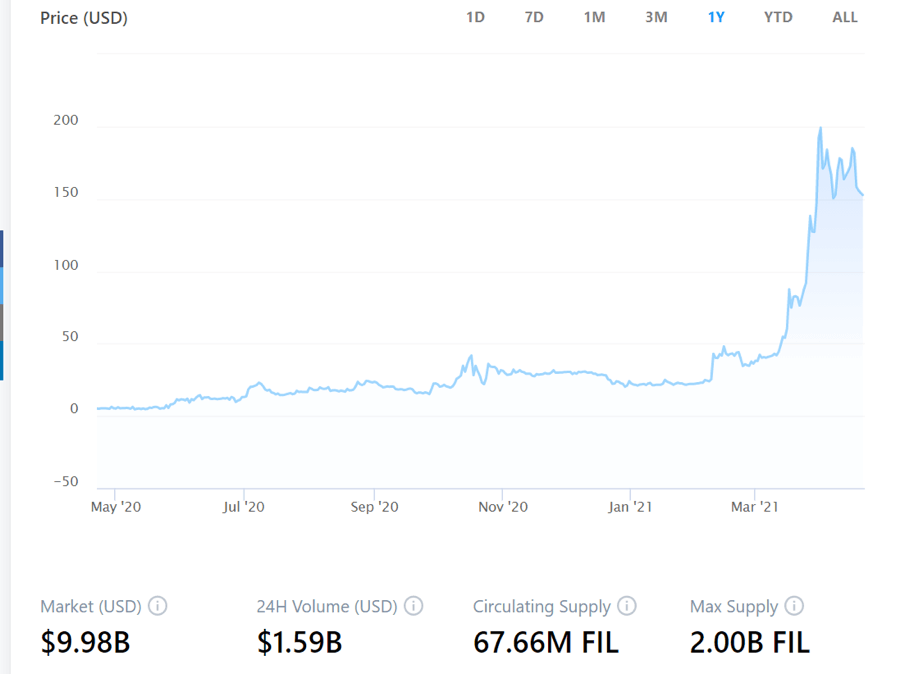904x674 pixels.
Task: Switch to the 1M chart view
Action: (x=595, y=17)
